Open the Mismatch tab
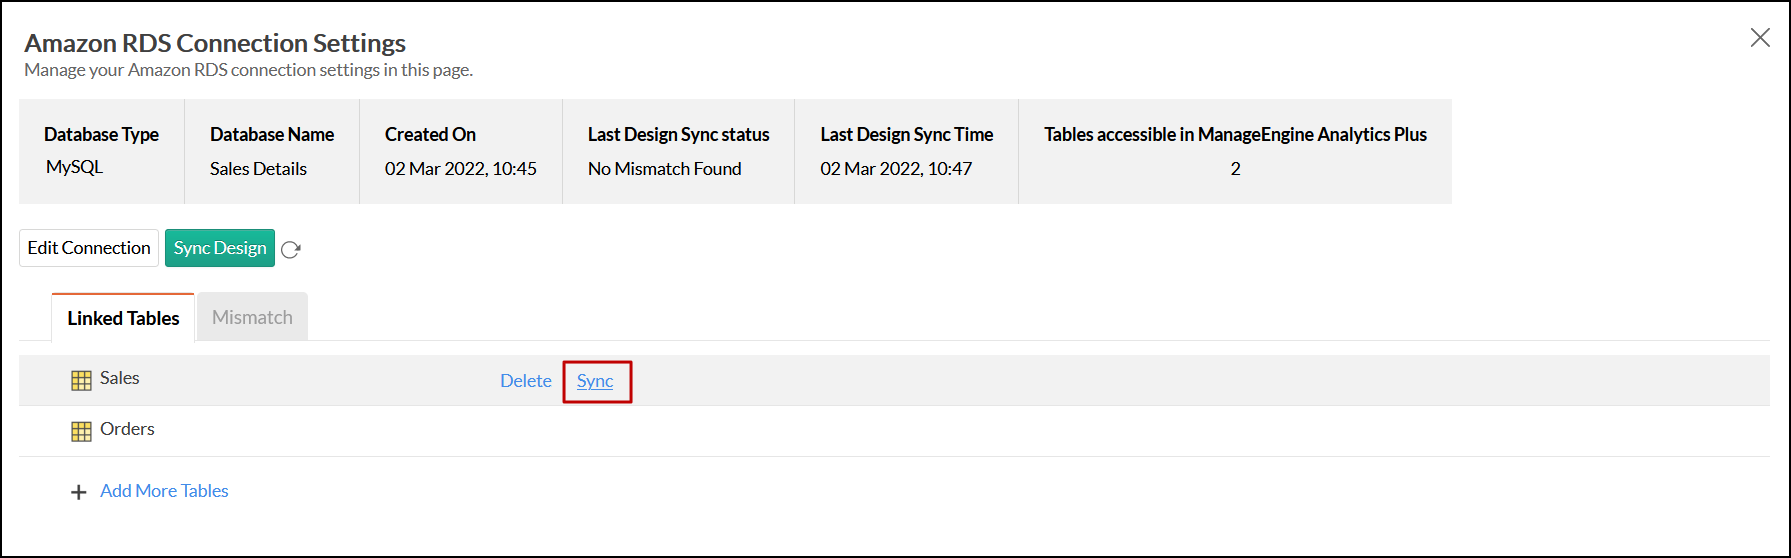Image resolution: width=1791 pixels, height=558 pixels. (252, 317)
